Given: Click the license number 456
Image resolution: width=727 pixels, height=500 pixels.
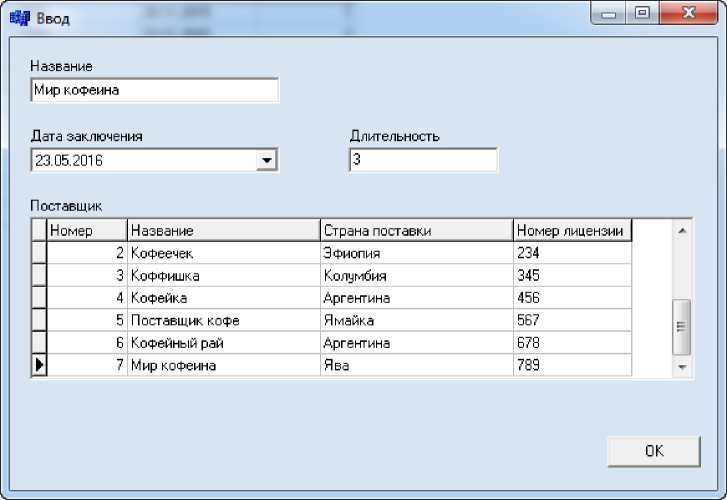Looking at the screenshot, I should click(x=572, y=298).
